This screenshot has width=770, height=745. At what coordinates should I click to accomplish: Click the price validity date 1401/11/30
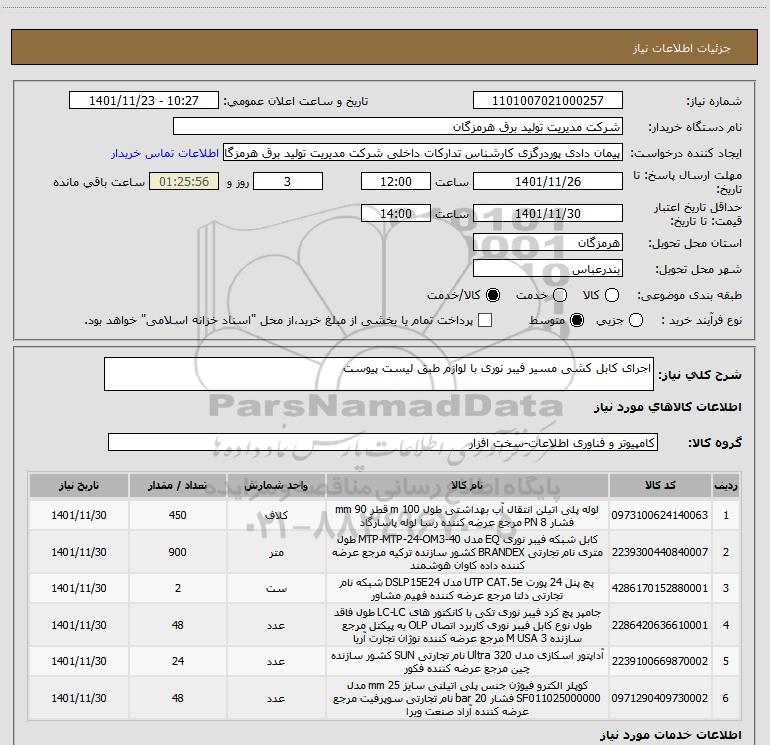point(548,214)
